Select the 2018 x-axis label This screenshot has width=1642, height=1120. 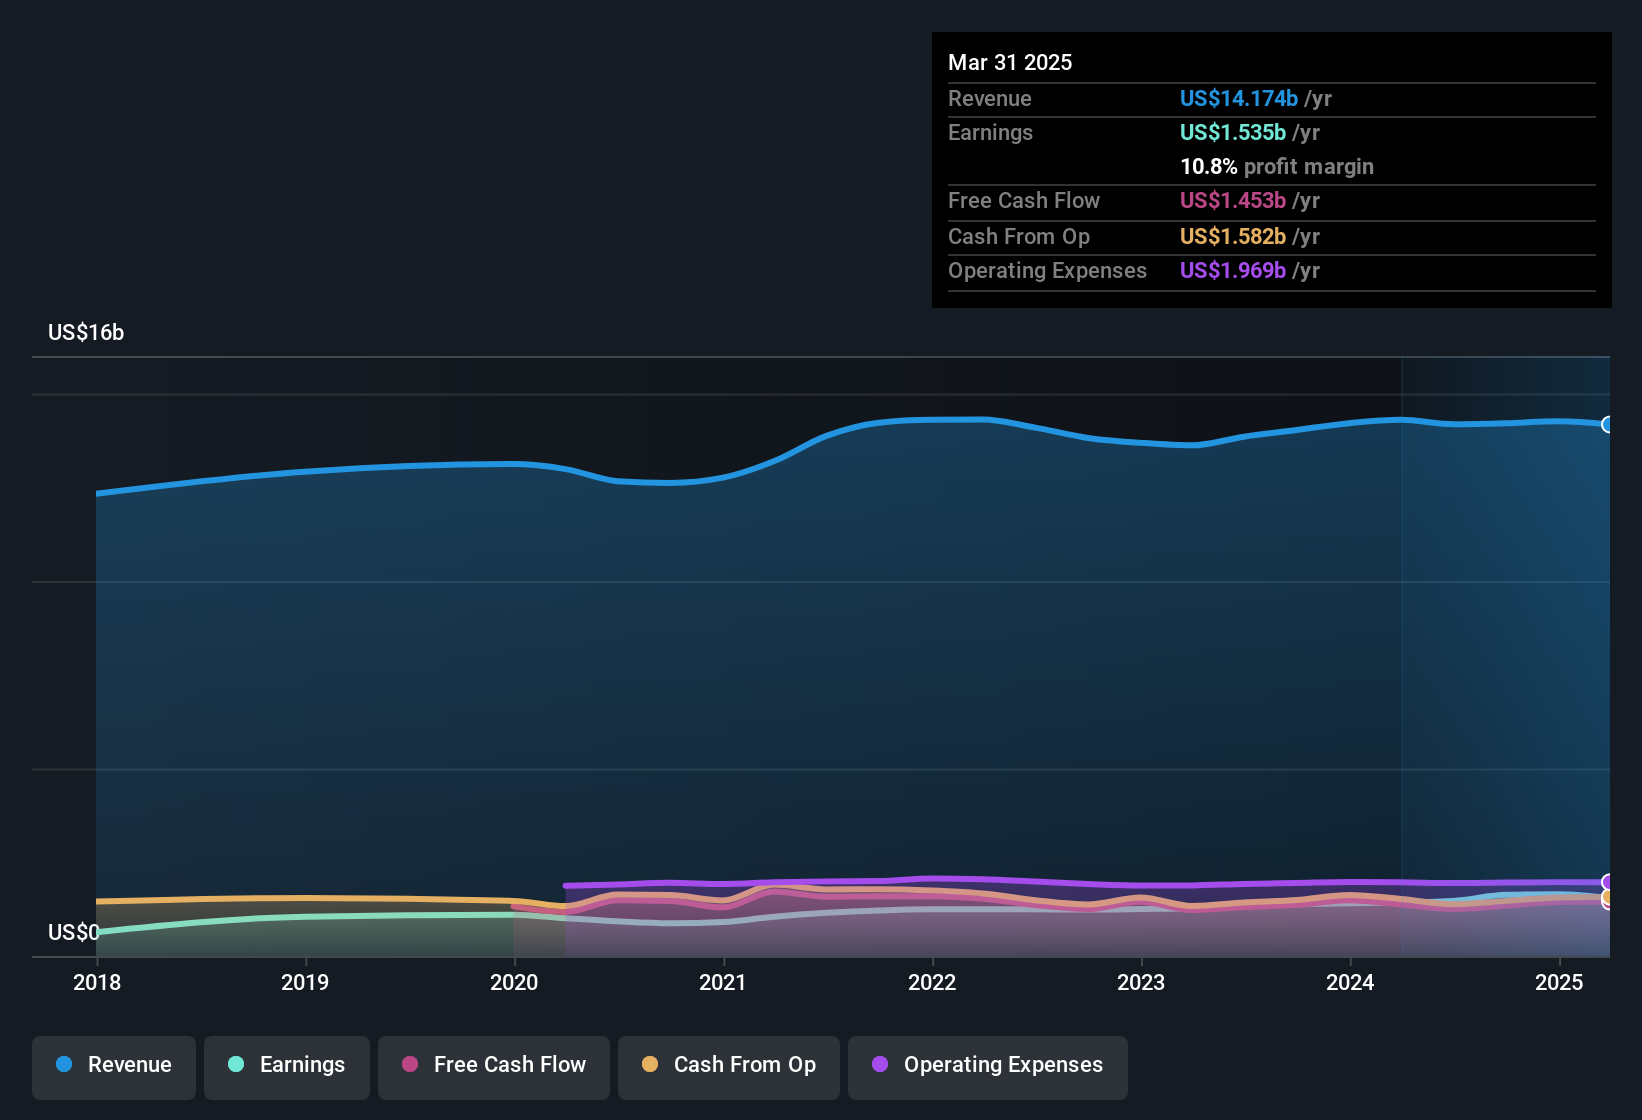[97, 982]
